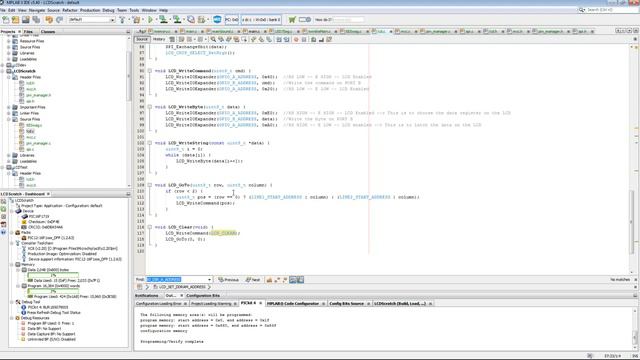Select pin_manager.h under LCDScratch Header Files

coord(38,95)
